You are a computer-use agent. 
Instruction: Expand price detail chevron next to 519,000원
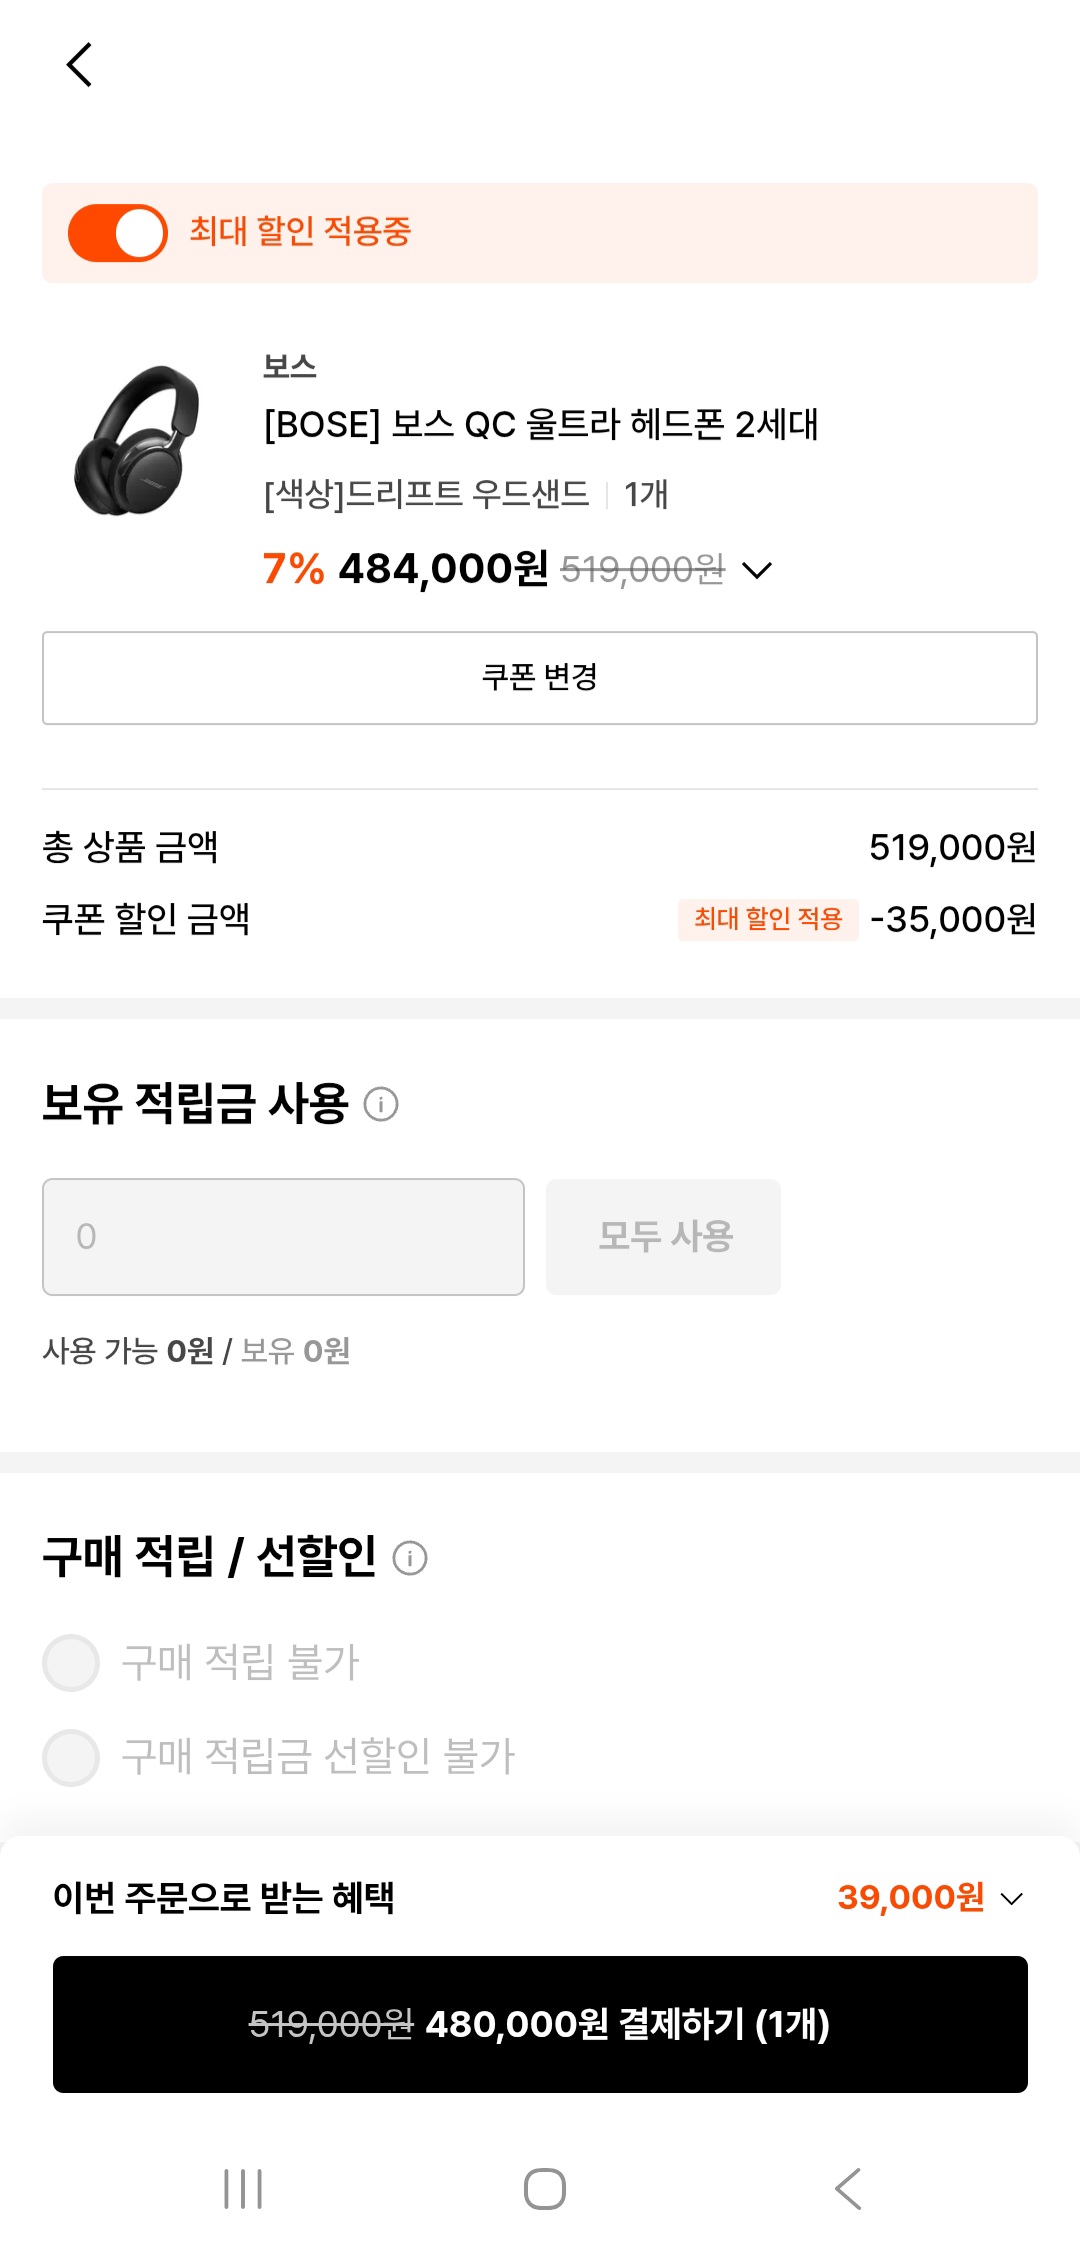(757, 570)
